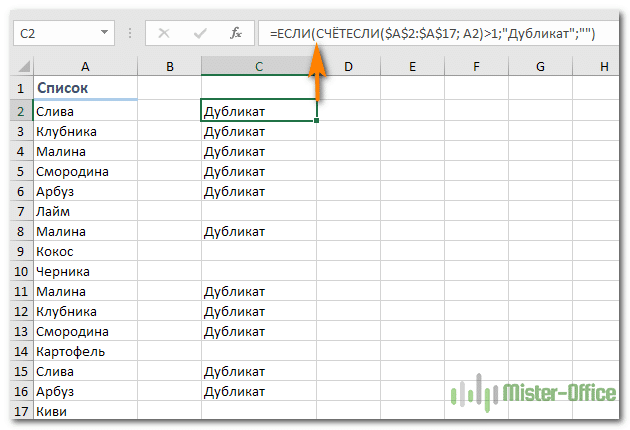This screenshot has width=630, height=430.
Task: Click the Insert Function fx icon
Action: (x=236, y=33)
